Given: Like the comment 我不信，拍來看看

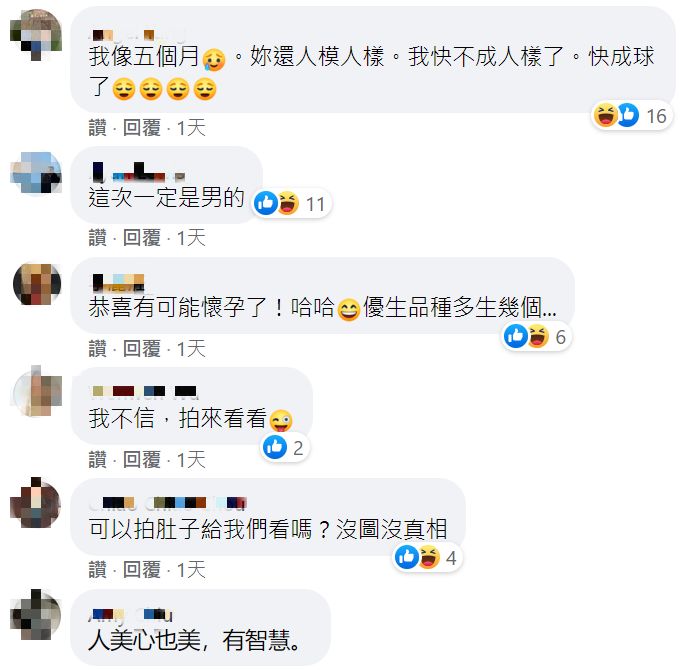Looking at the screenshot, I should click(x=97, y=460).
